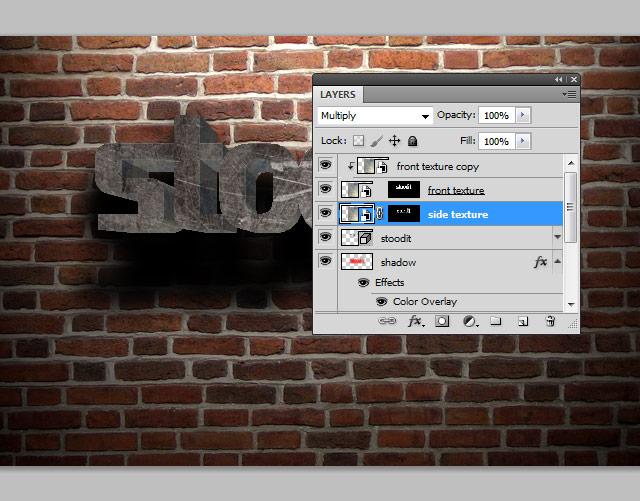This screenshot has height=501, width=640.
Task: Toggle visibility of side texture layer
Action: 325,213
